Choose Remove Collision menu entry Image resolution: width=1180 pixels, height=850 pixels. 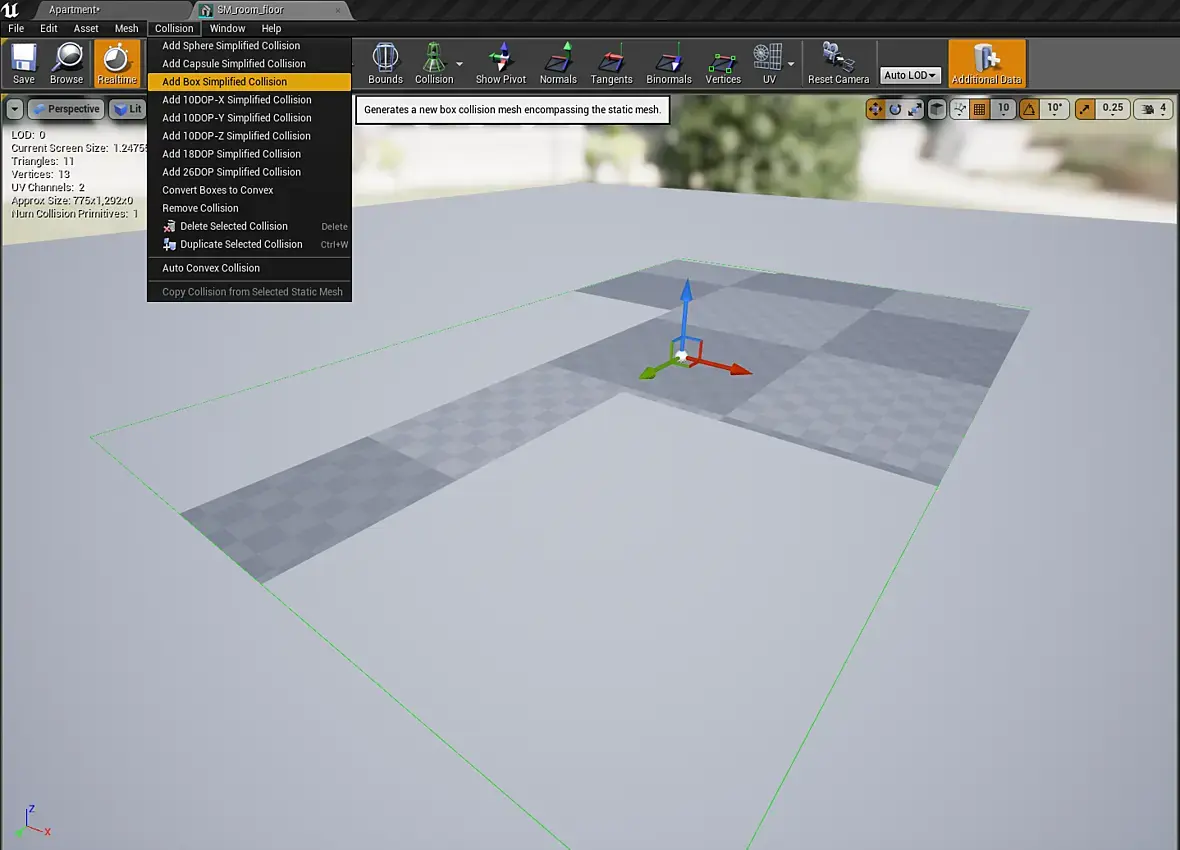pyautogui.click(x=249, y=209)
